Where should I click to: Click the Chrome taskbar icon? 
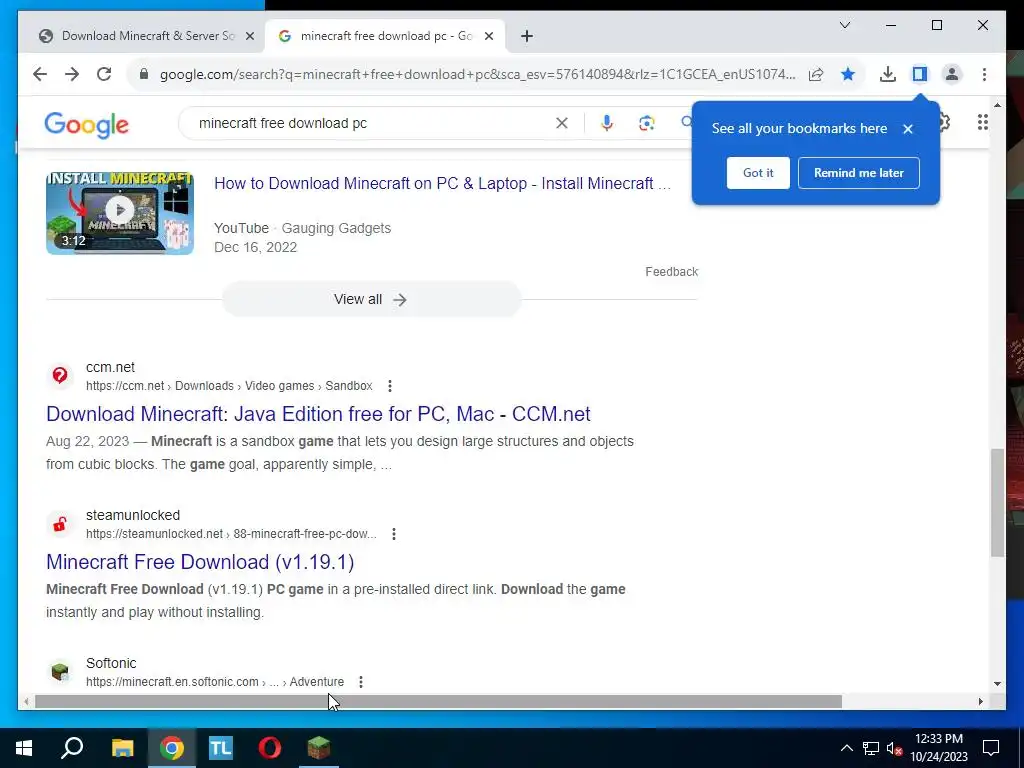coord(172,748)
